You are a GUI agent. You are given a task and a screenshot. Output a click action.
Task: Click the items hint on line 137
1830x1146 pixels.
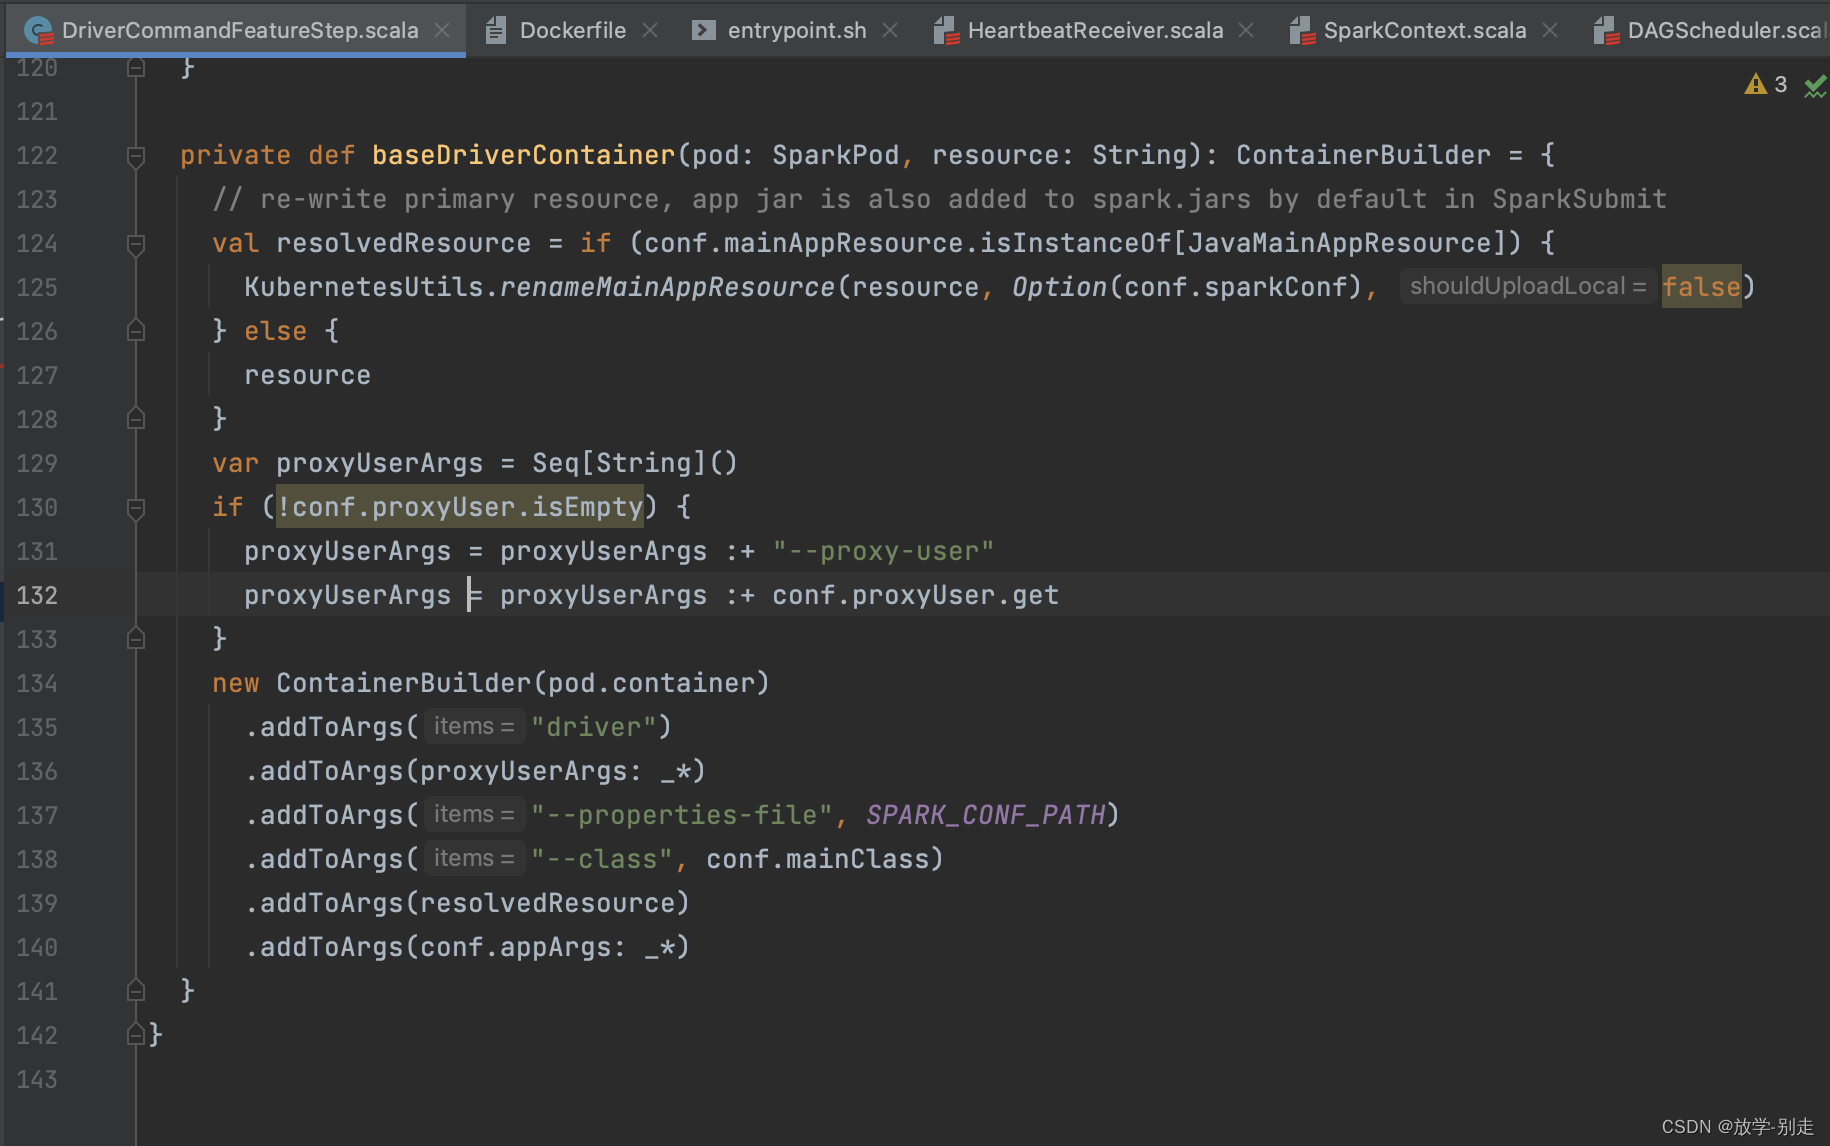click(x=474, y=814)
